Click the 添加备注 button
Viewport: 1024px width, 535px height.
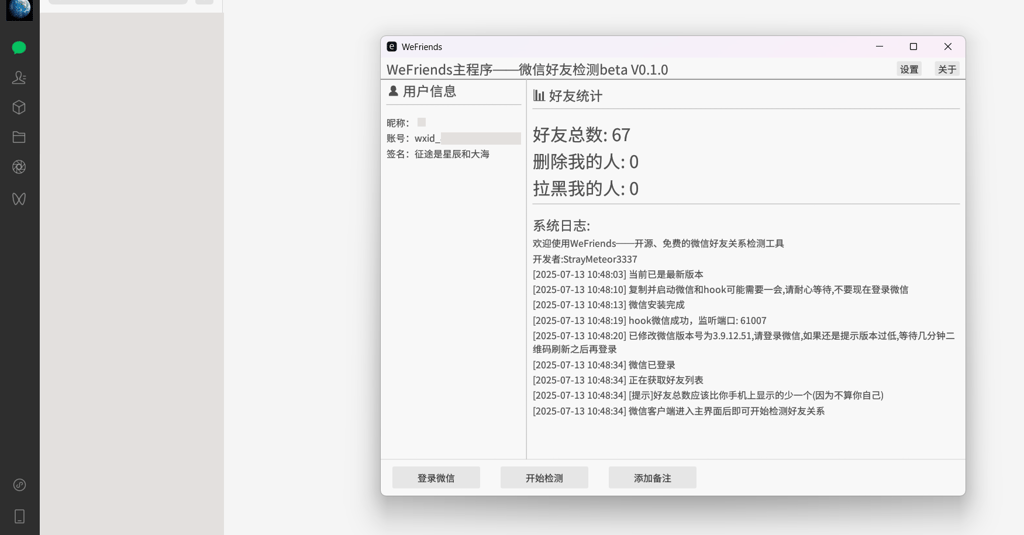click(x=652, y=478)
